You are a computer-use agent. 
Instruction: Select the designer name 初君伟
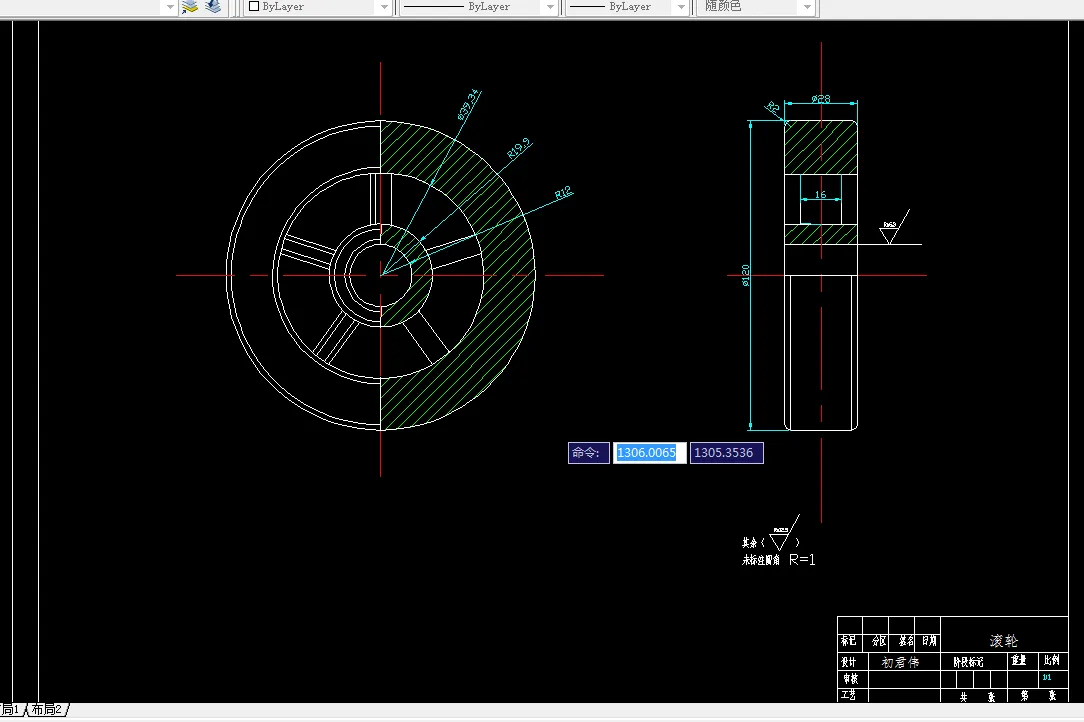(x=900, y=662)
